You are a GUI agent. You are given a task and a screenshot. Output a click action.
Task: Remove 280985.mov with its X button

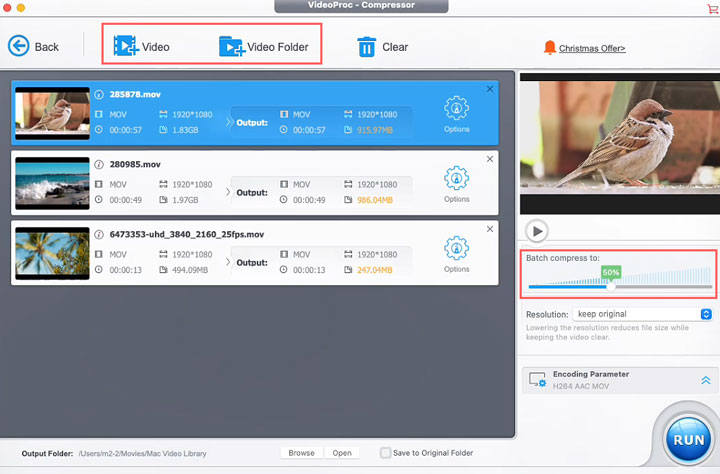pos(490,159)
